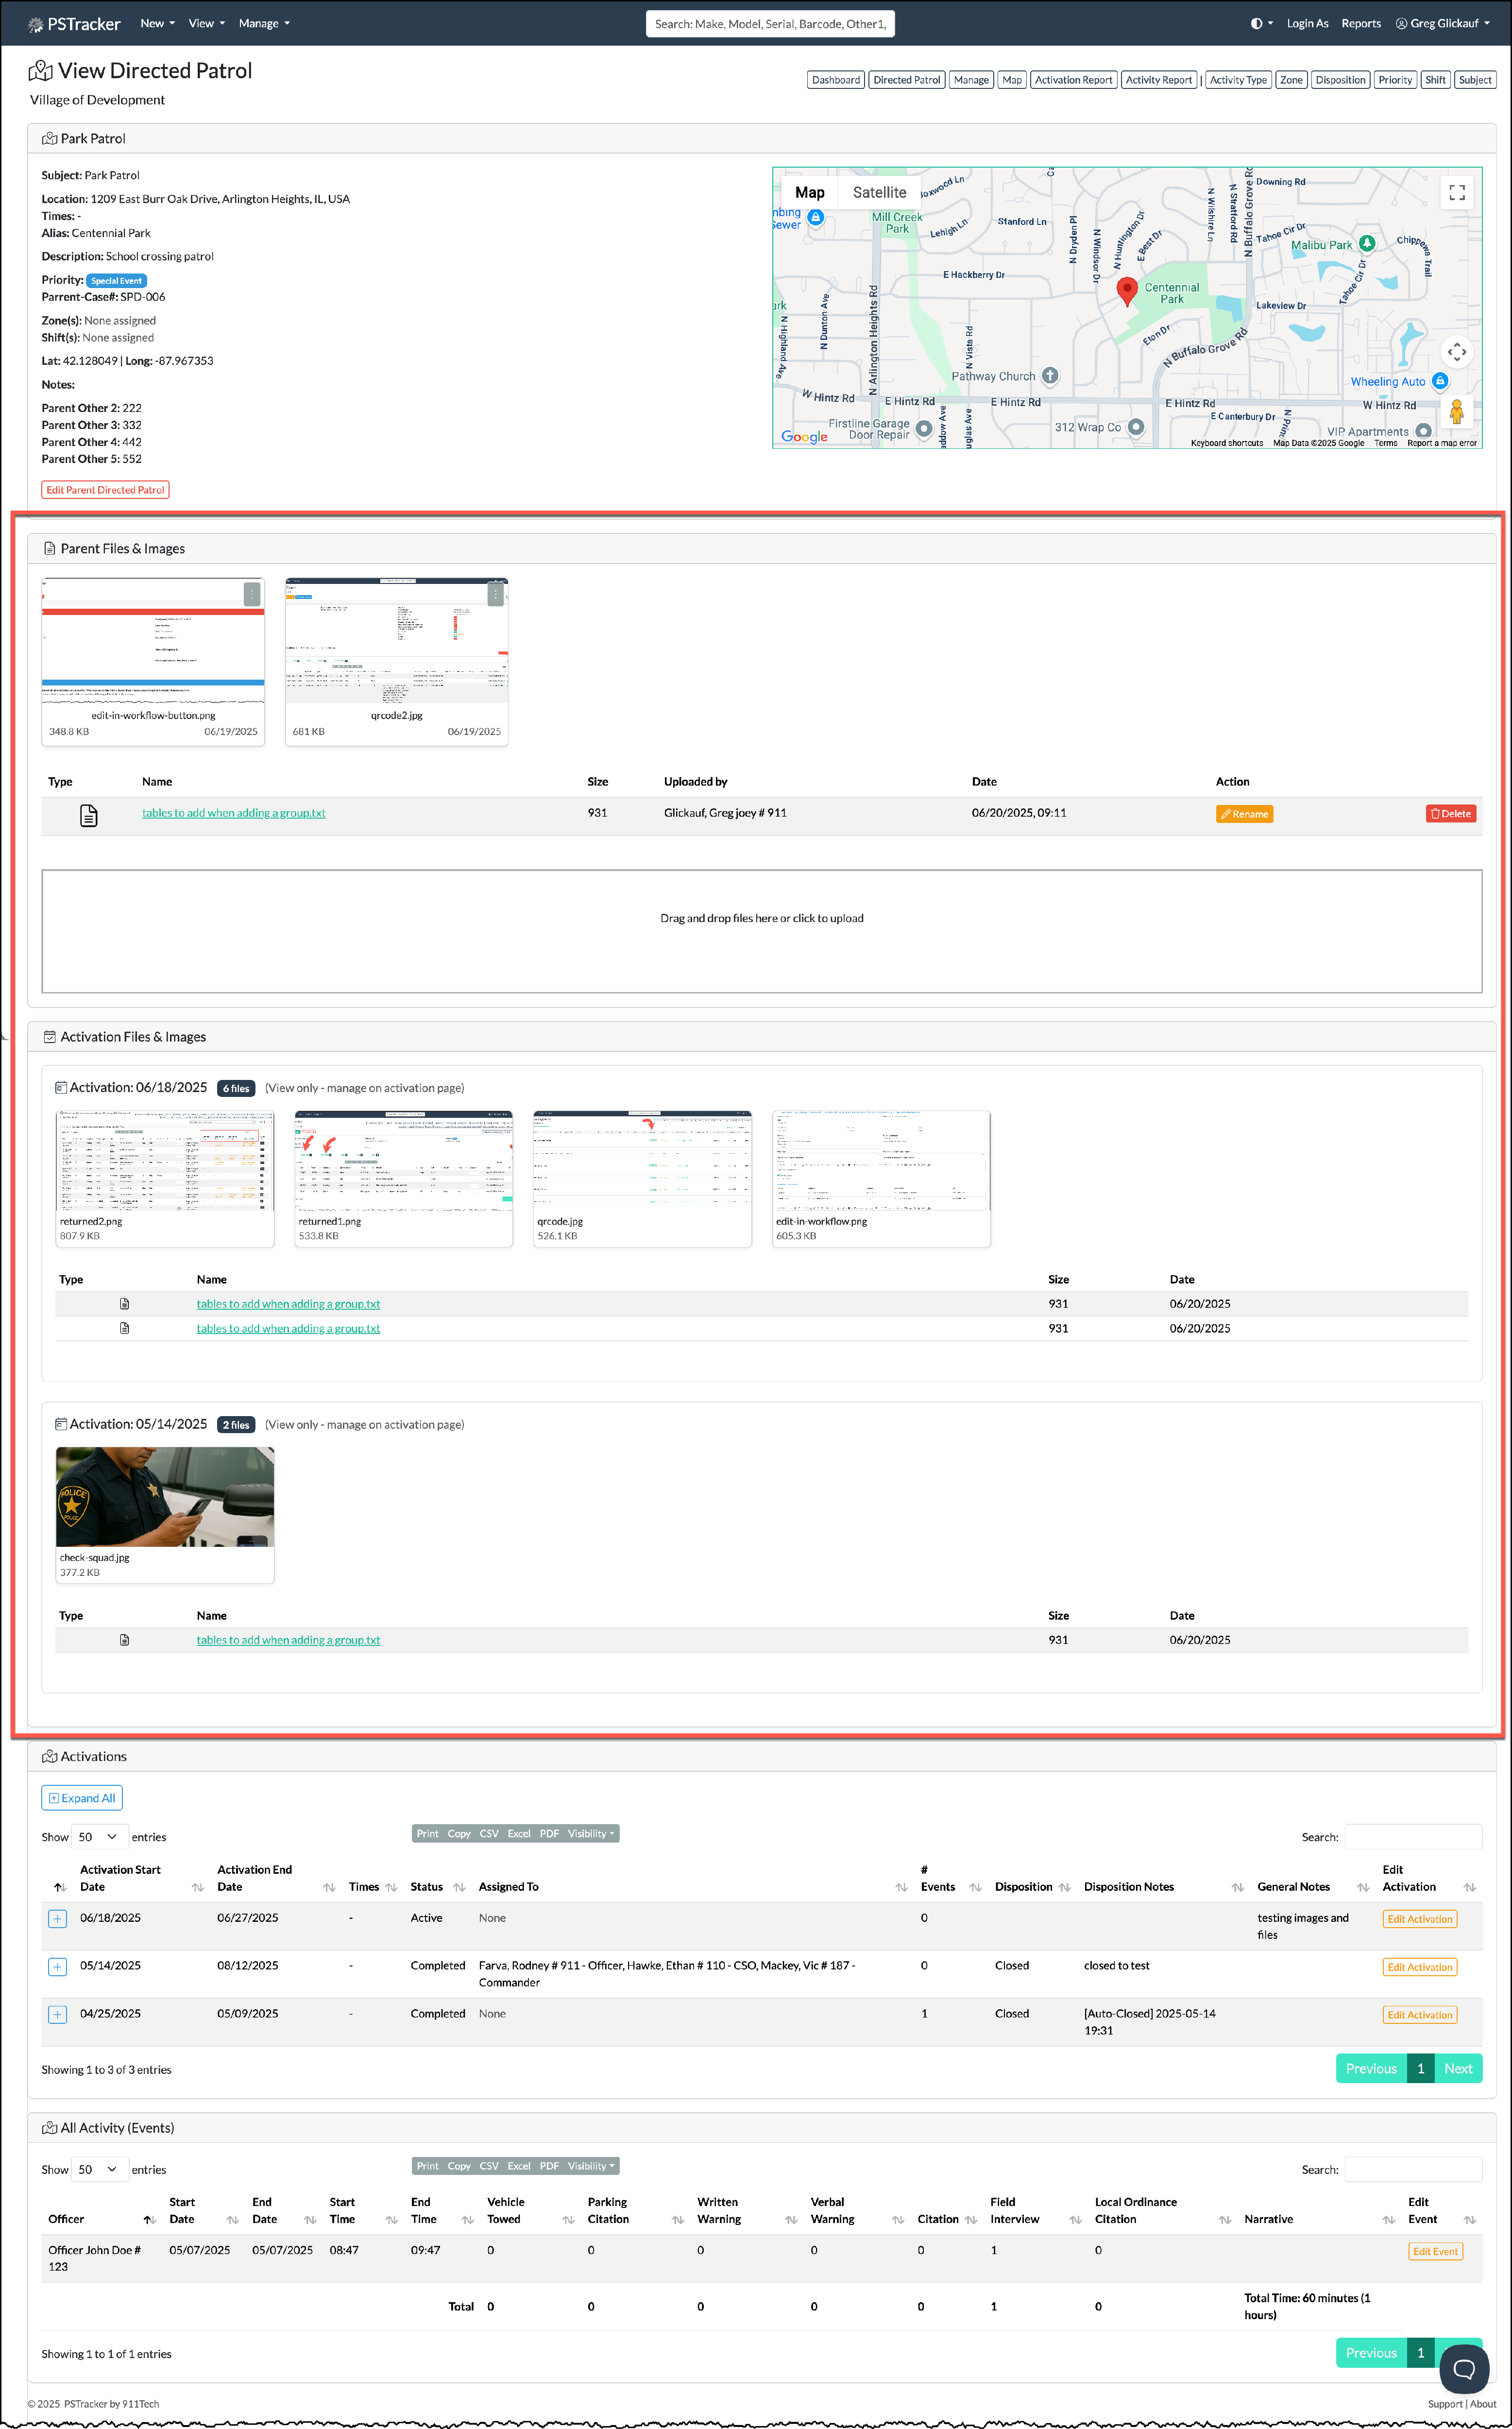Expand the 06/18/2025 activation row

pyautogui.click(x=58, y=1918)
